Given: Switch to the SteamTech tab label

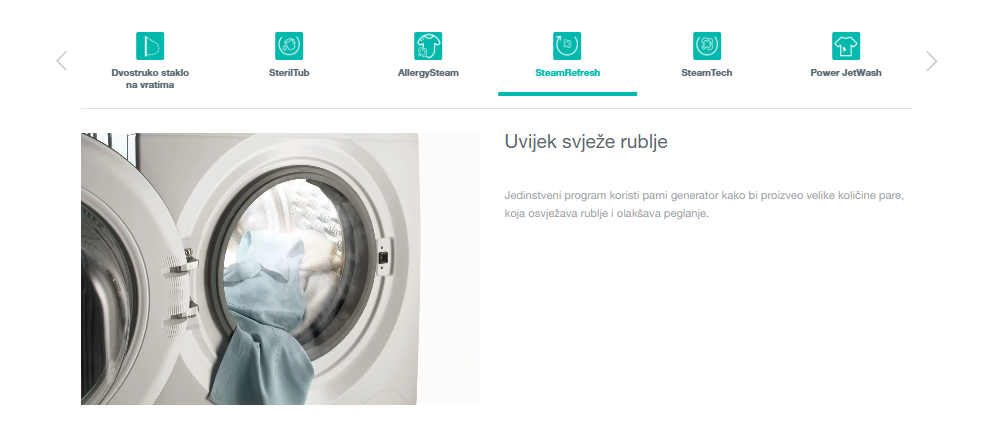Looking at the screenshot, I should (706, 73).
